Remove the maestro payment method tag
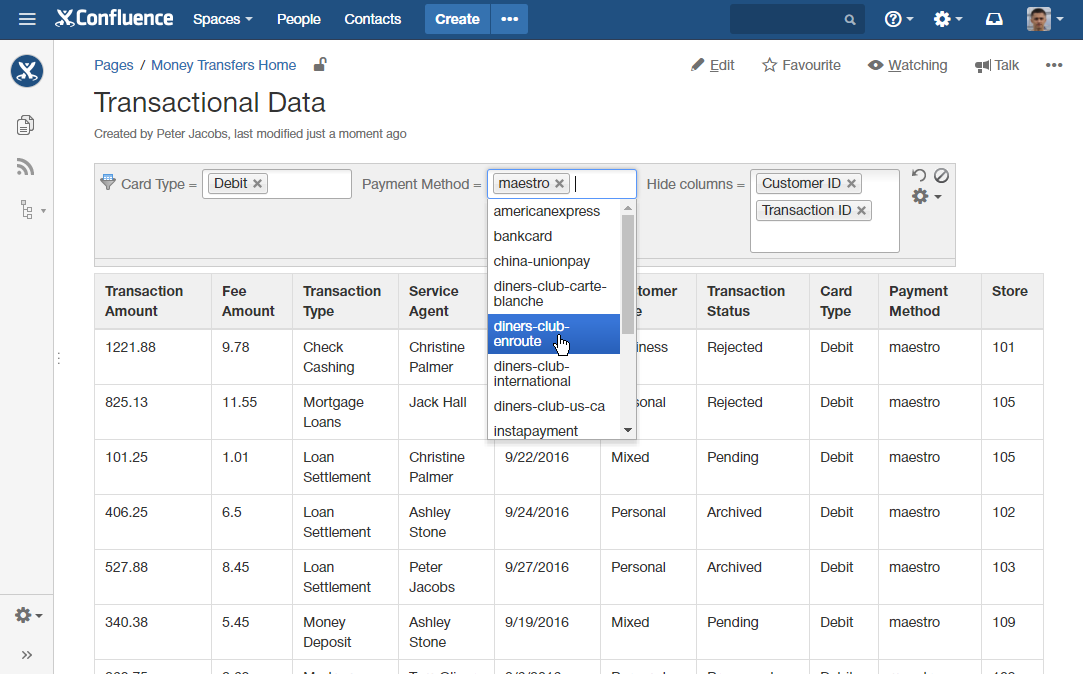 tap(559, 184)
